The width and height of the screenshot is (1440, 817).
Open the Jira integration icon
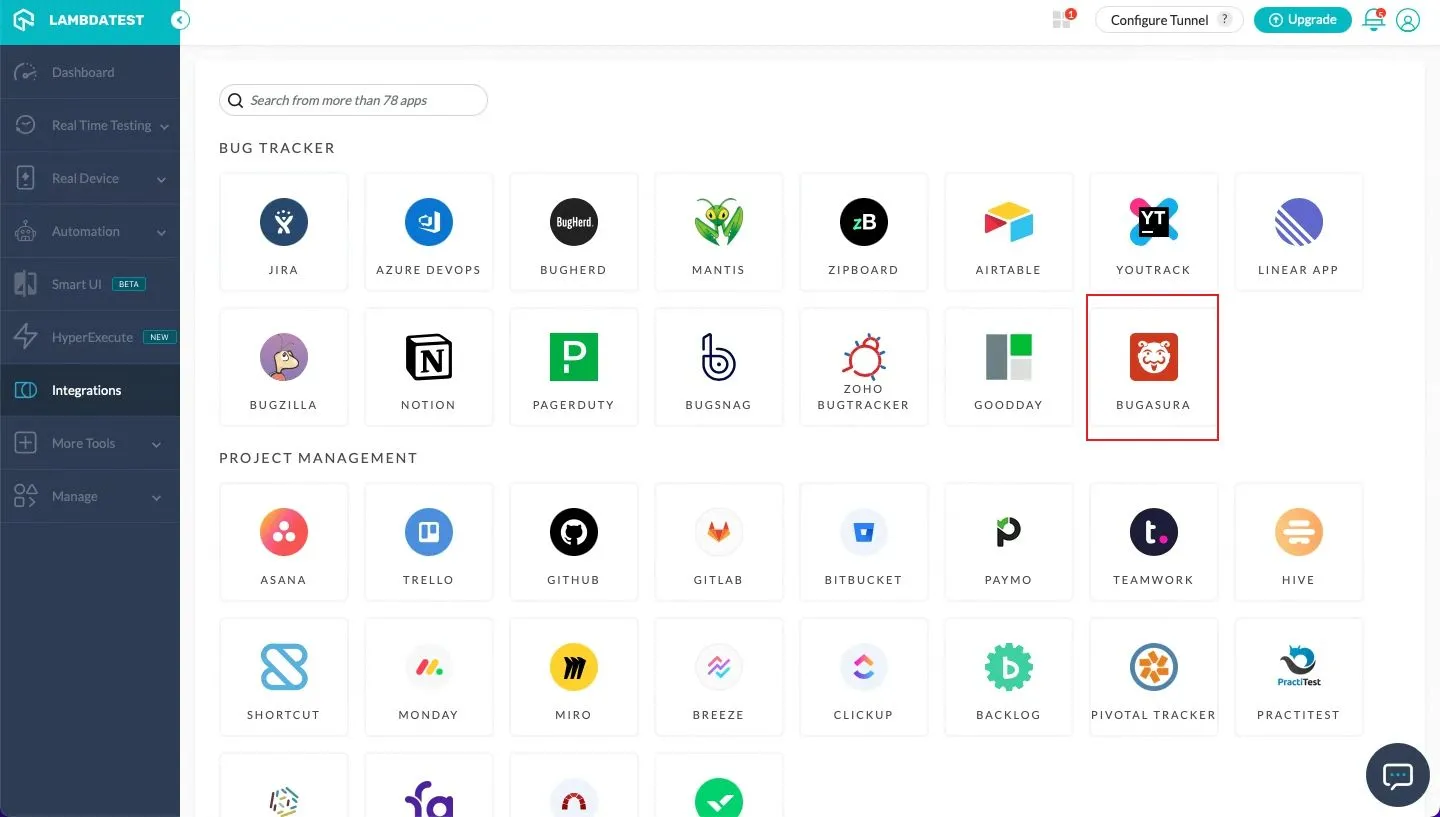click(x=283, y=222)
